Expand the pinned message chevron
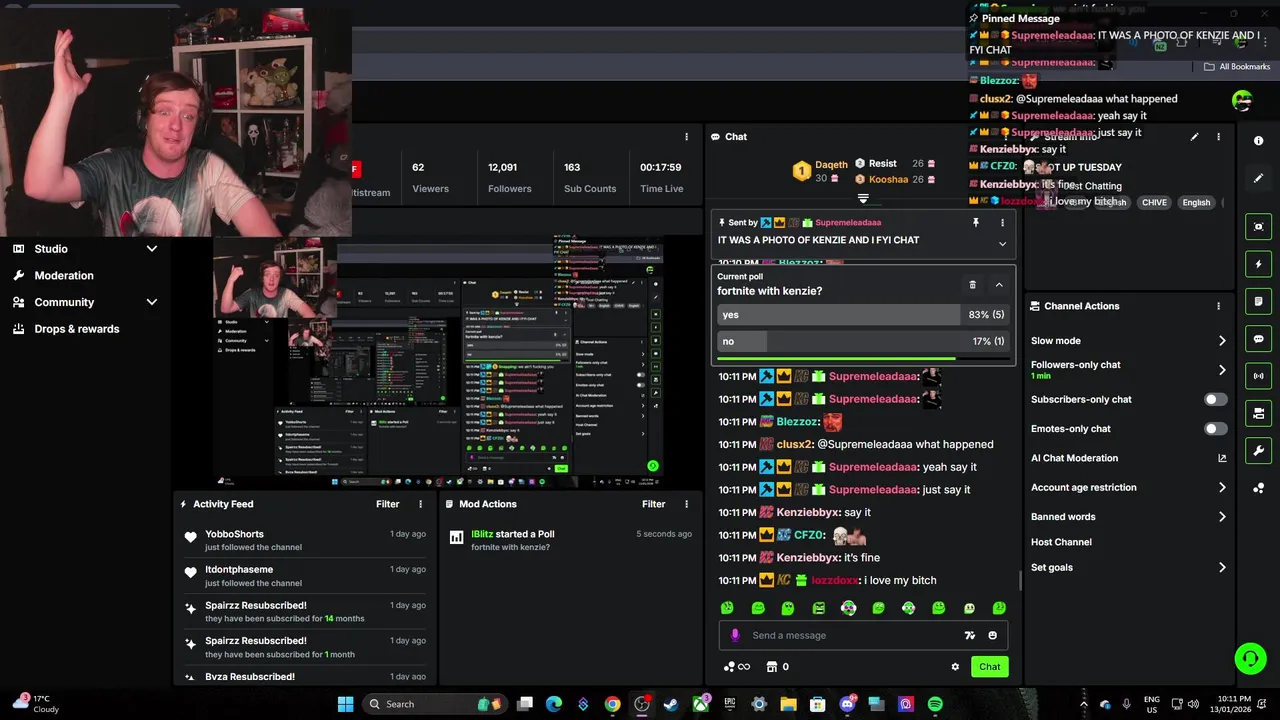 [x=1002, y=244]
